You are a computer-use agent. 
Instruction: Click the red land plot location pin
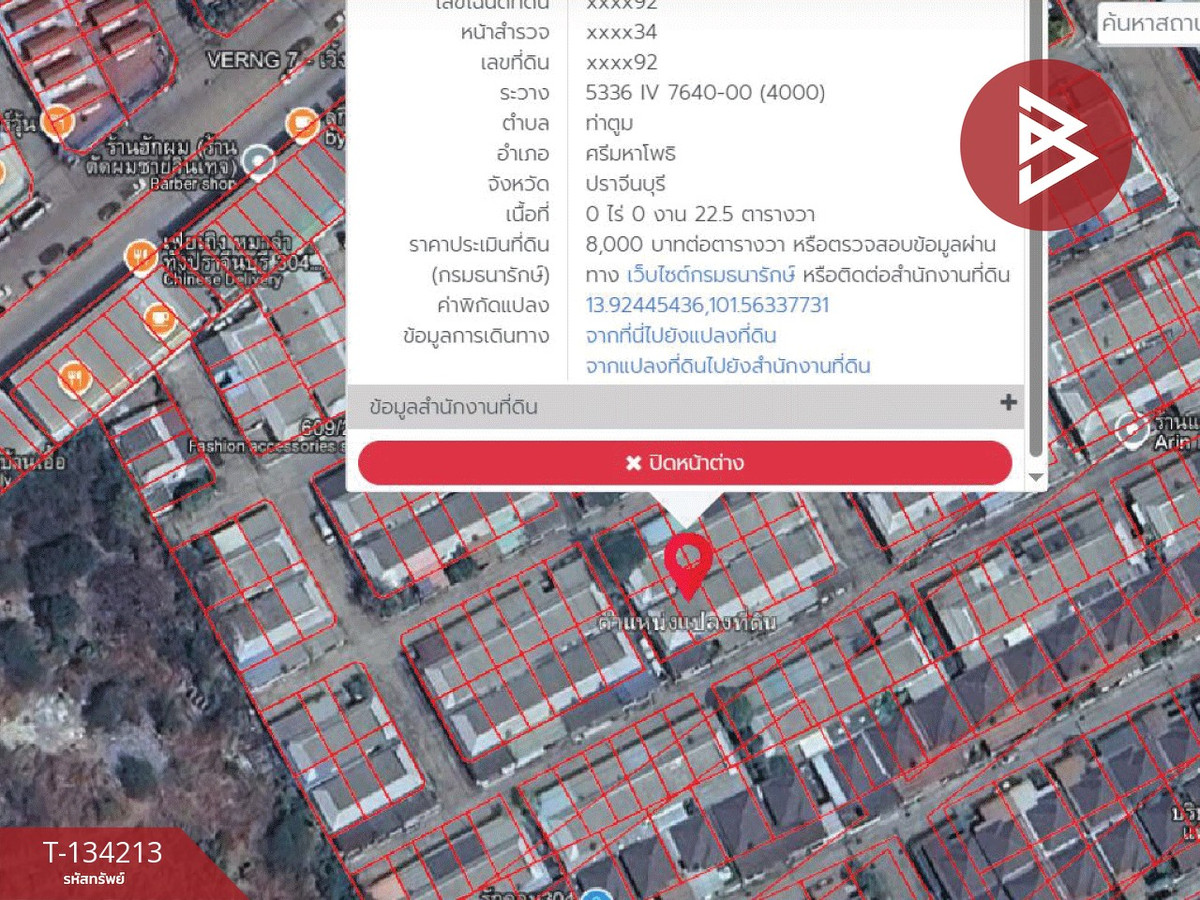[x=688, y=560]
